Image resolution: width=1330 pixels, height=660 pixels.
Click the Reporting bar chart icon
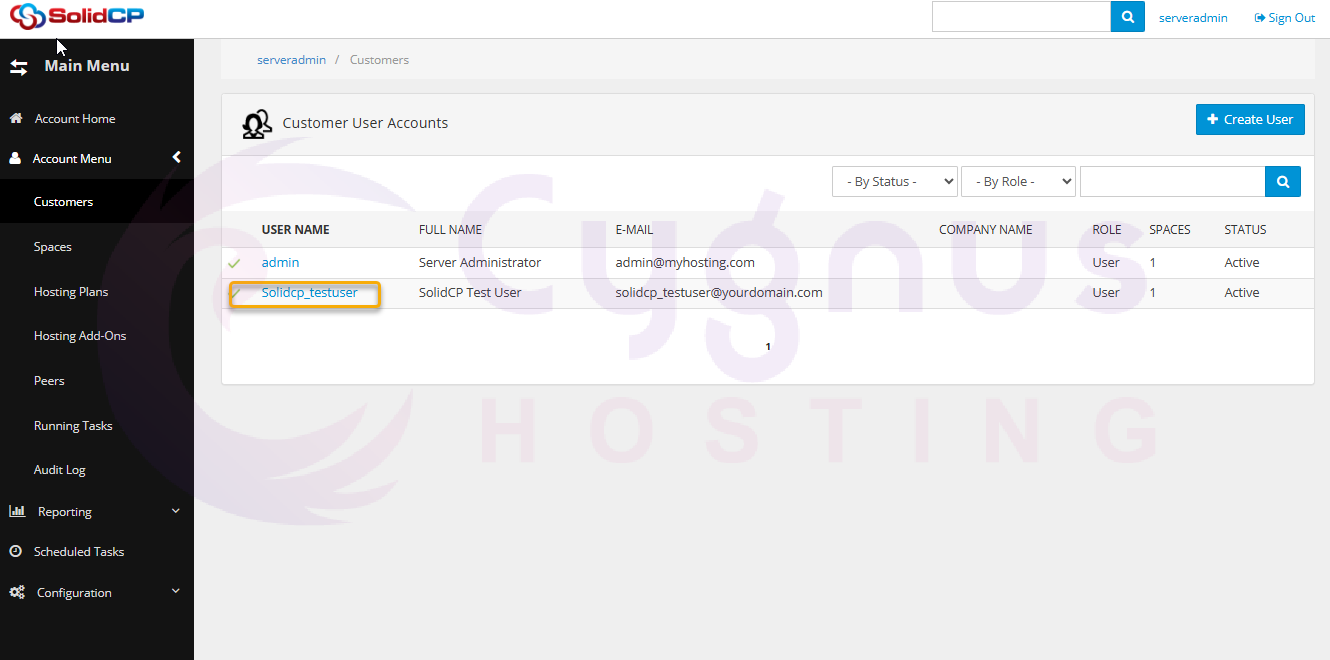(17, 511)
